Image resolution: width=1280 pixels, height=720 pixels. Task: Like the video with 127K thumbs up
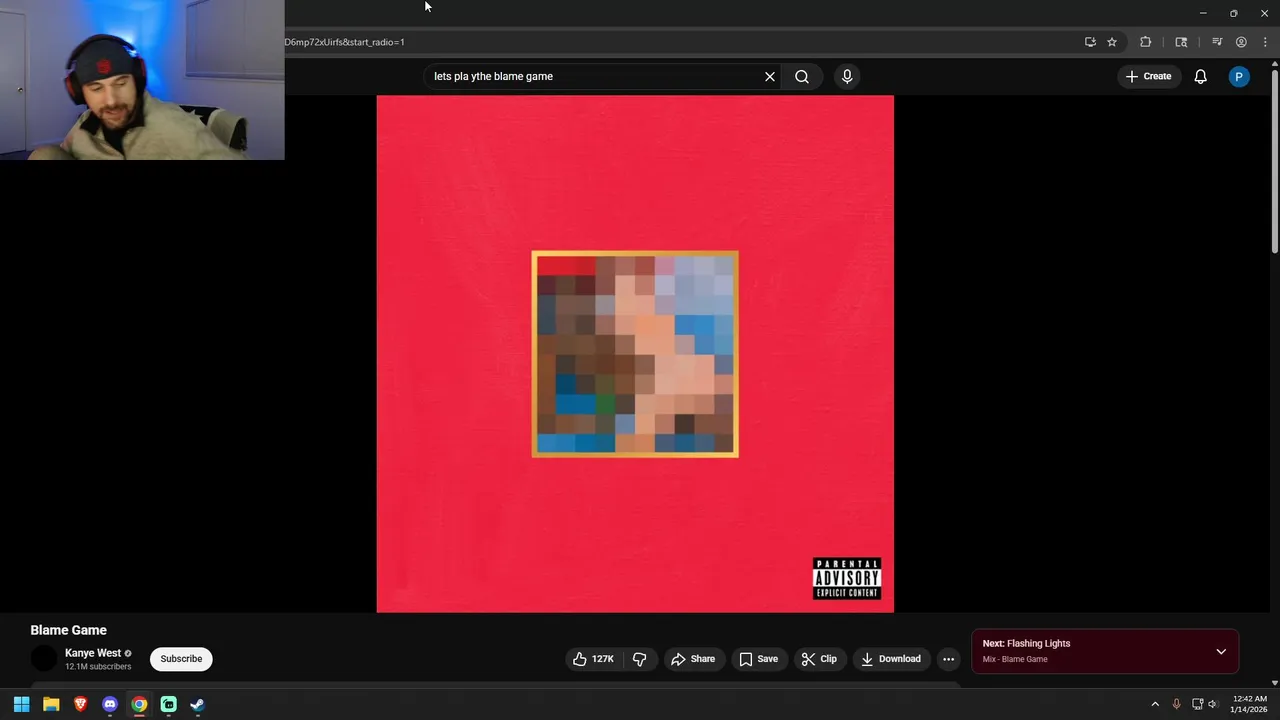pyautogui.click(x=593, y=659)
